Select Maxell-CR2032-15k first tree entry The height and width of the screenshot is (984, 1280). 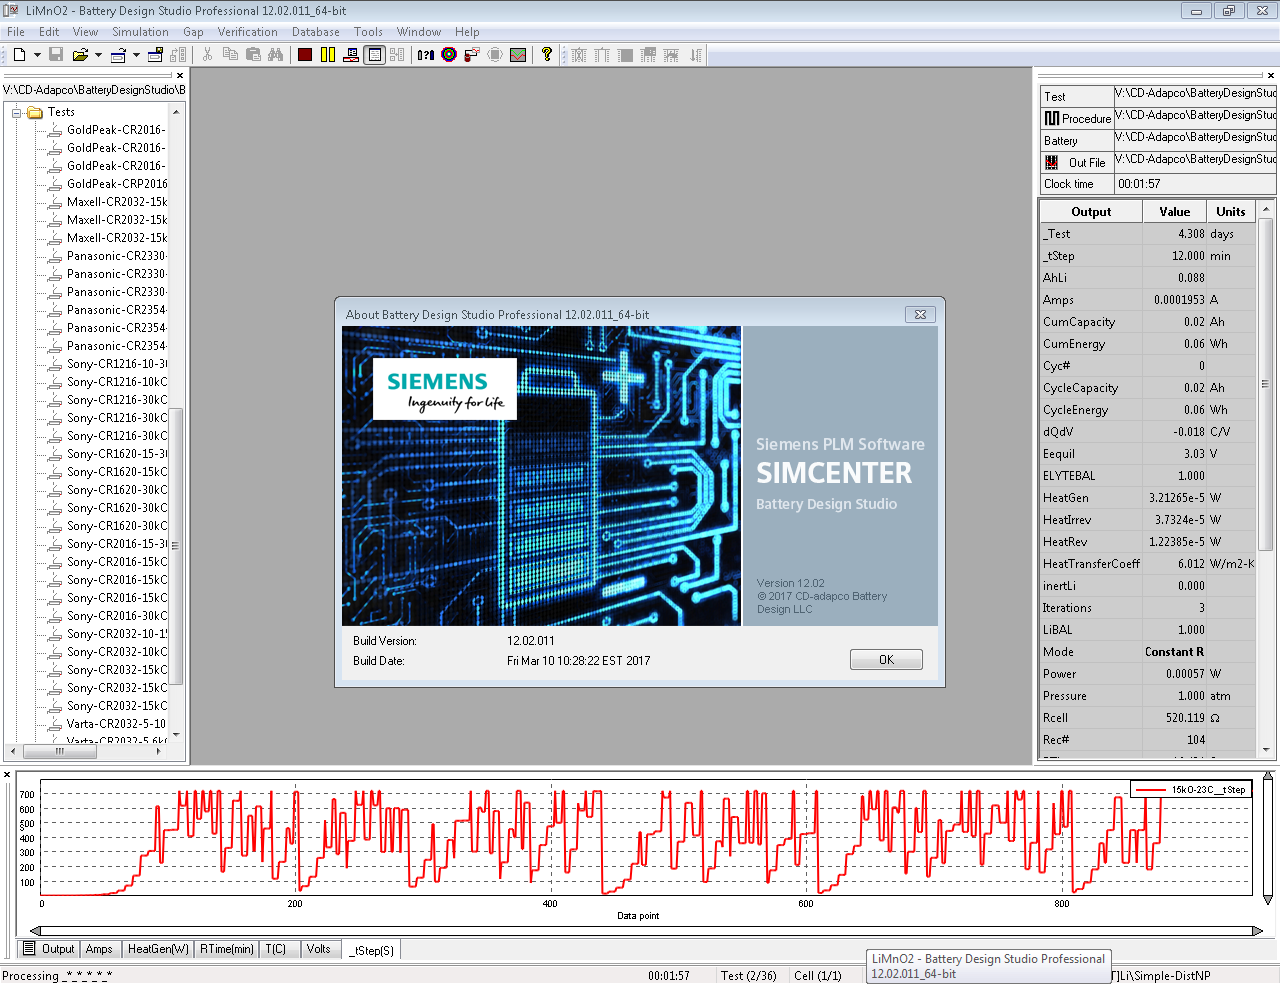(117, 202)
